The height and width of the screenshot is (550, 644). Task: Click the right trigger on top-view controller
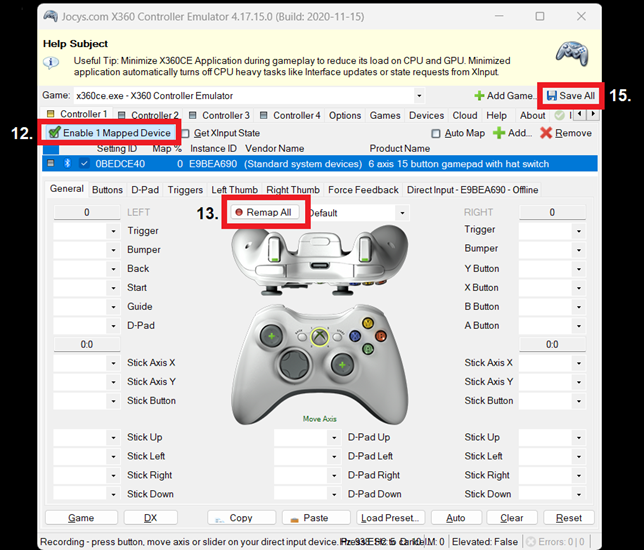365,250
